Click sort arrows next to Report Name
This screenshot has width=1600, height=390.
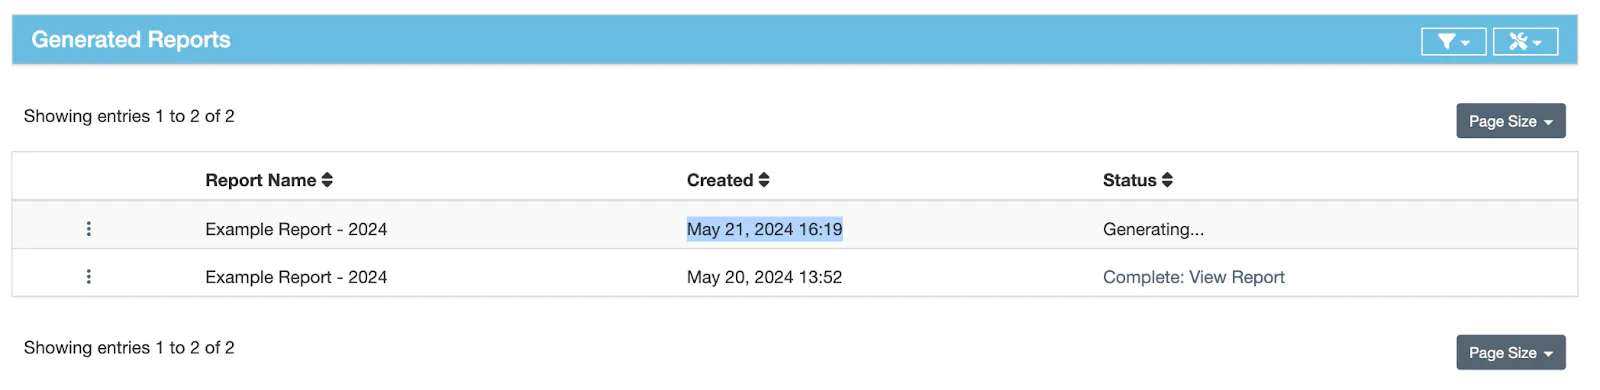coord(327,180)
